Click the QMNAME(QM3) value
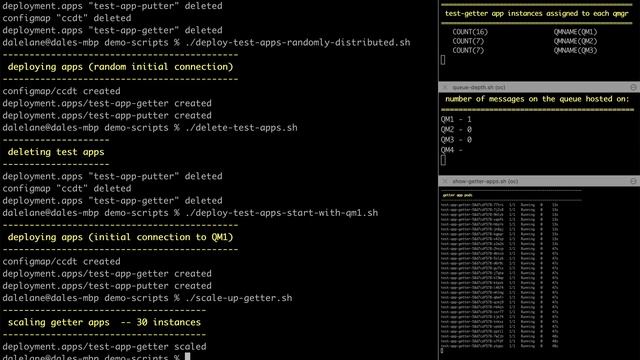The height and width of the screenshot is (360, 640). click(x=575, y=51)
